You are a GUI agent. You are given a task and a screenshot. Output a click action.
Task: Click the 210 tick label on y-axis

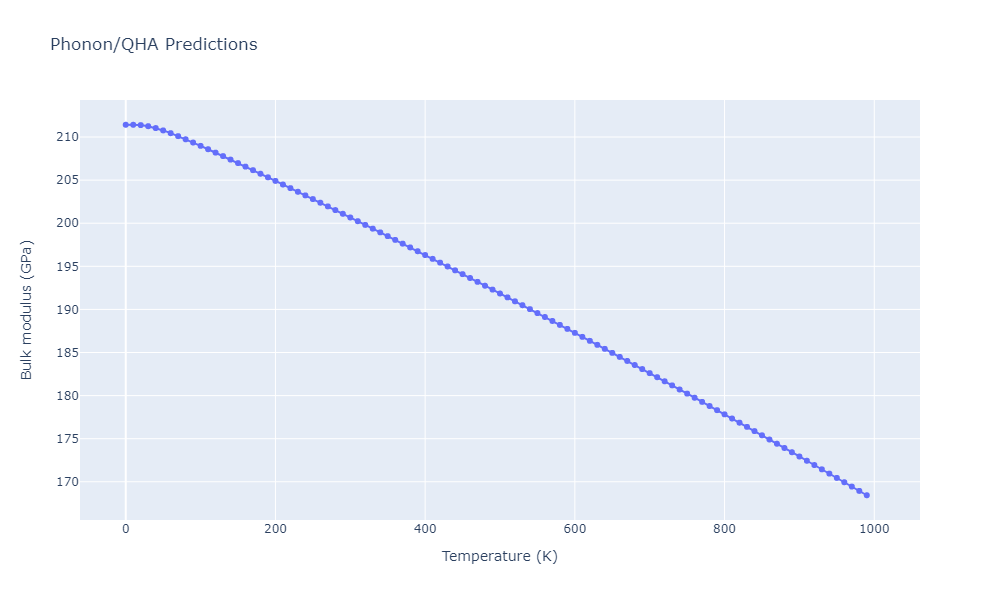tap(65, 137)
